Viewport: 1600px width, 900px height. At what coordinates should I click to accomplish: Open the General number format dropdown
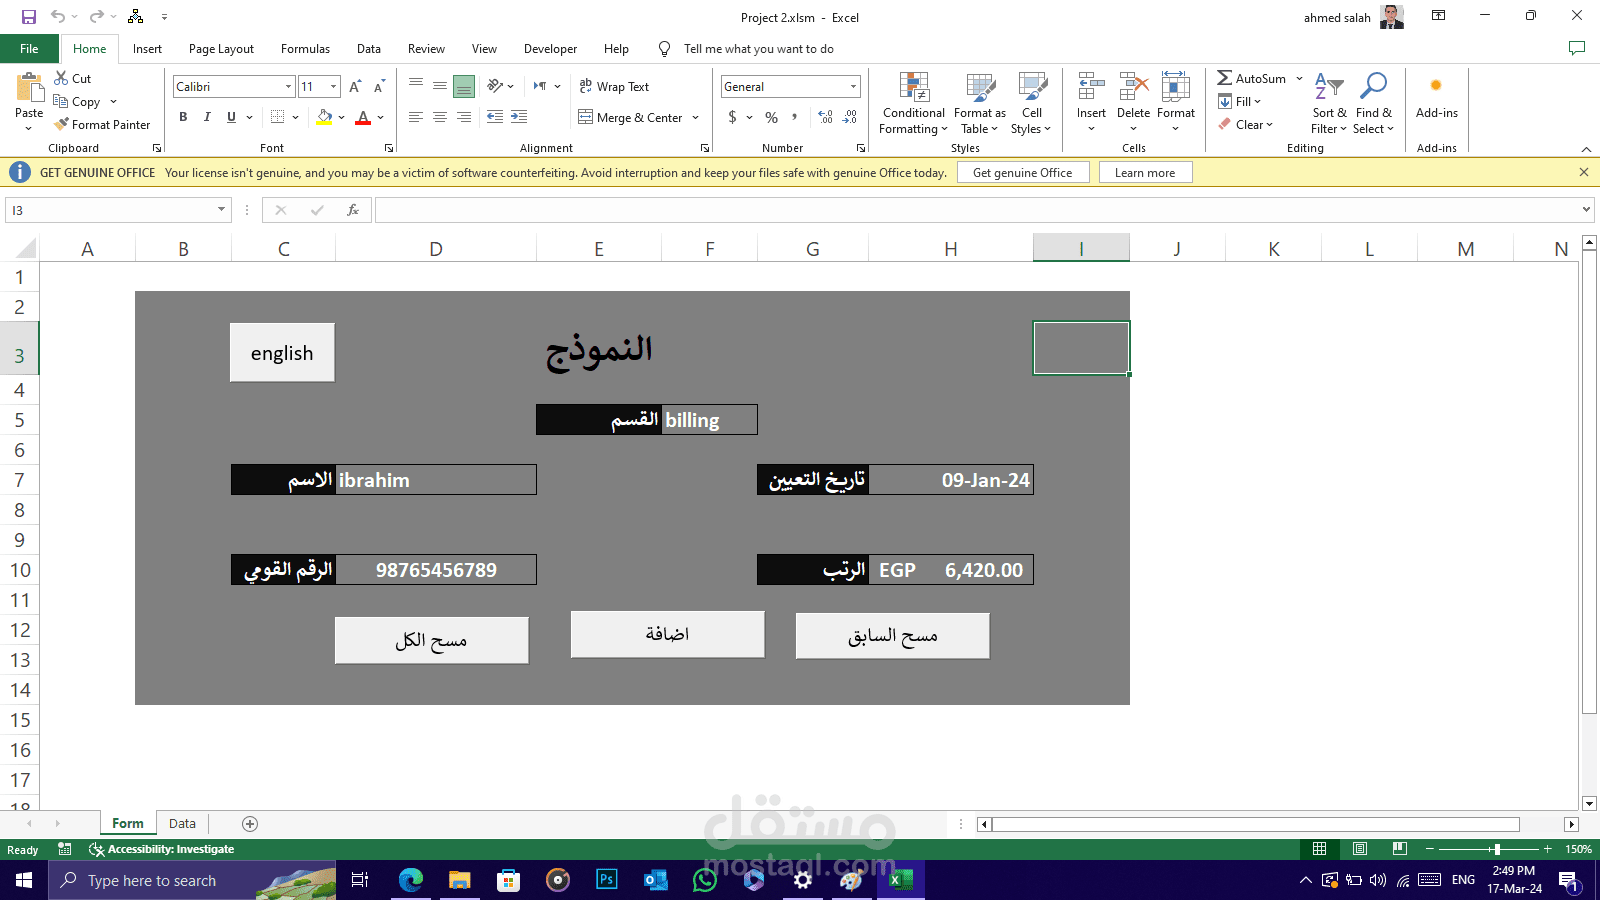(853, 87)
